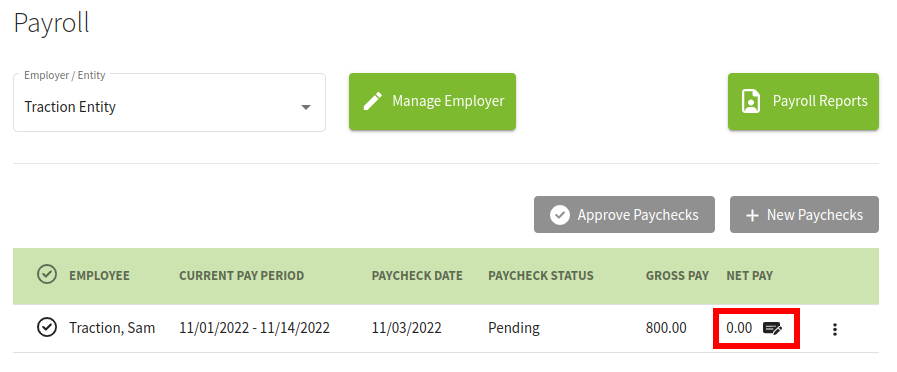Image resolution: width=897 pixels, height=372 pixels.
Task: Click the pencil icon on Manage Employer
Action: point(373,102)
